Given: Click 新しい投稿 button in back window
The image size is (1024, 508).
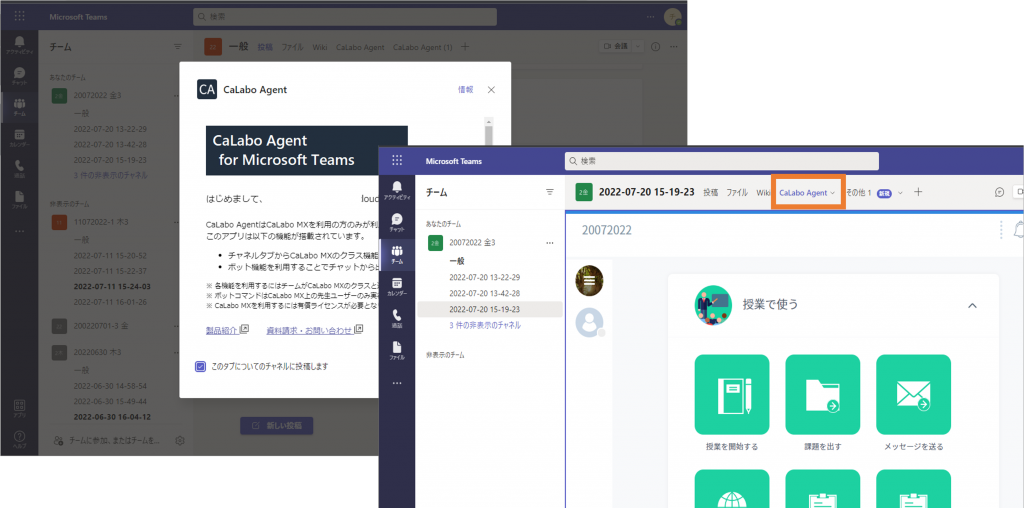Looking at the screenshot, I should (x=277, y=426).
